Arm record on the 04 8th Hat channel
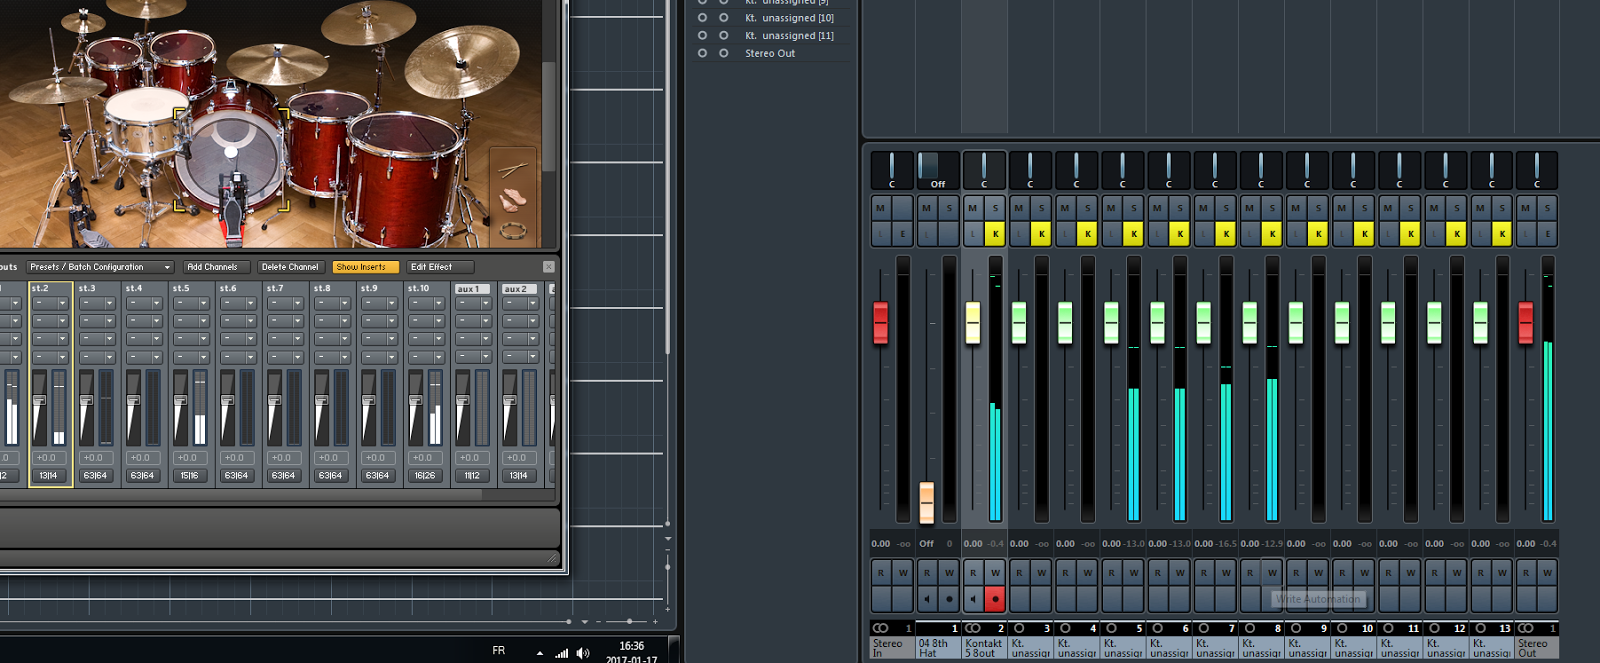Viewport: 1600px width, 663px height. tap(949, 599)
